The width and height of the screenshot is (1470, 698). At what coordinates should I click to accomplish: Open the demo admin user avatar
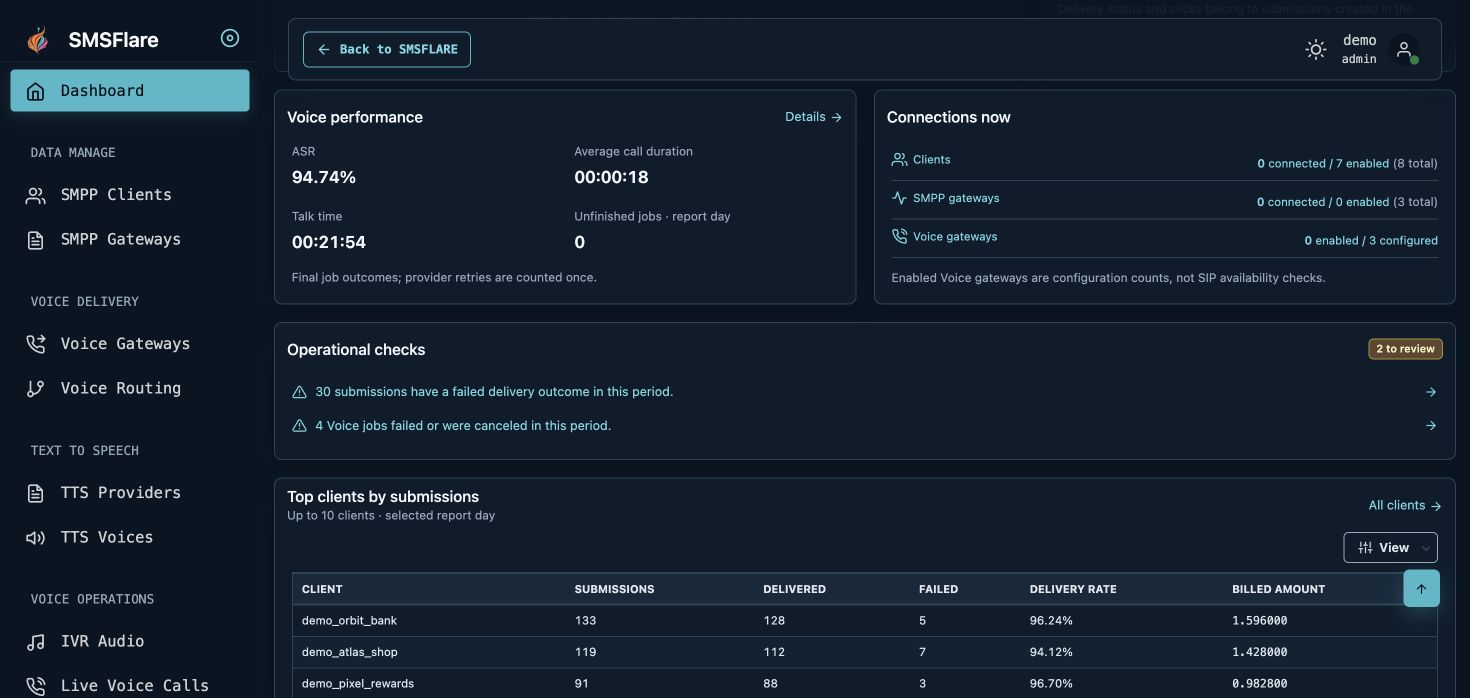pyautogui.click(x=1404, y=49)
